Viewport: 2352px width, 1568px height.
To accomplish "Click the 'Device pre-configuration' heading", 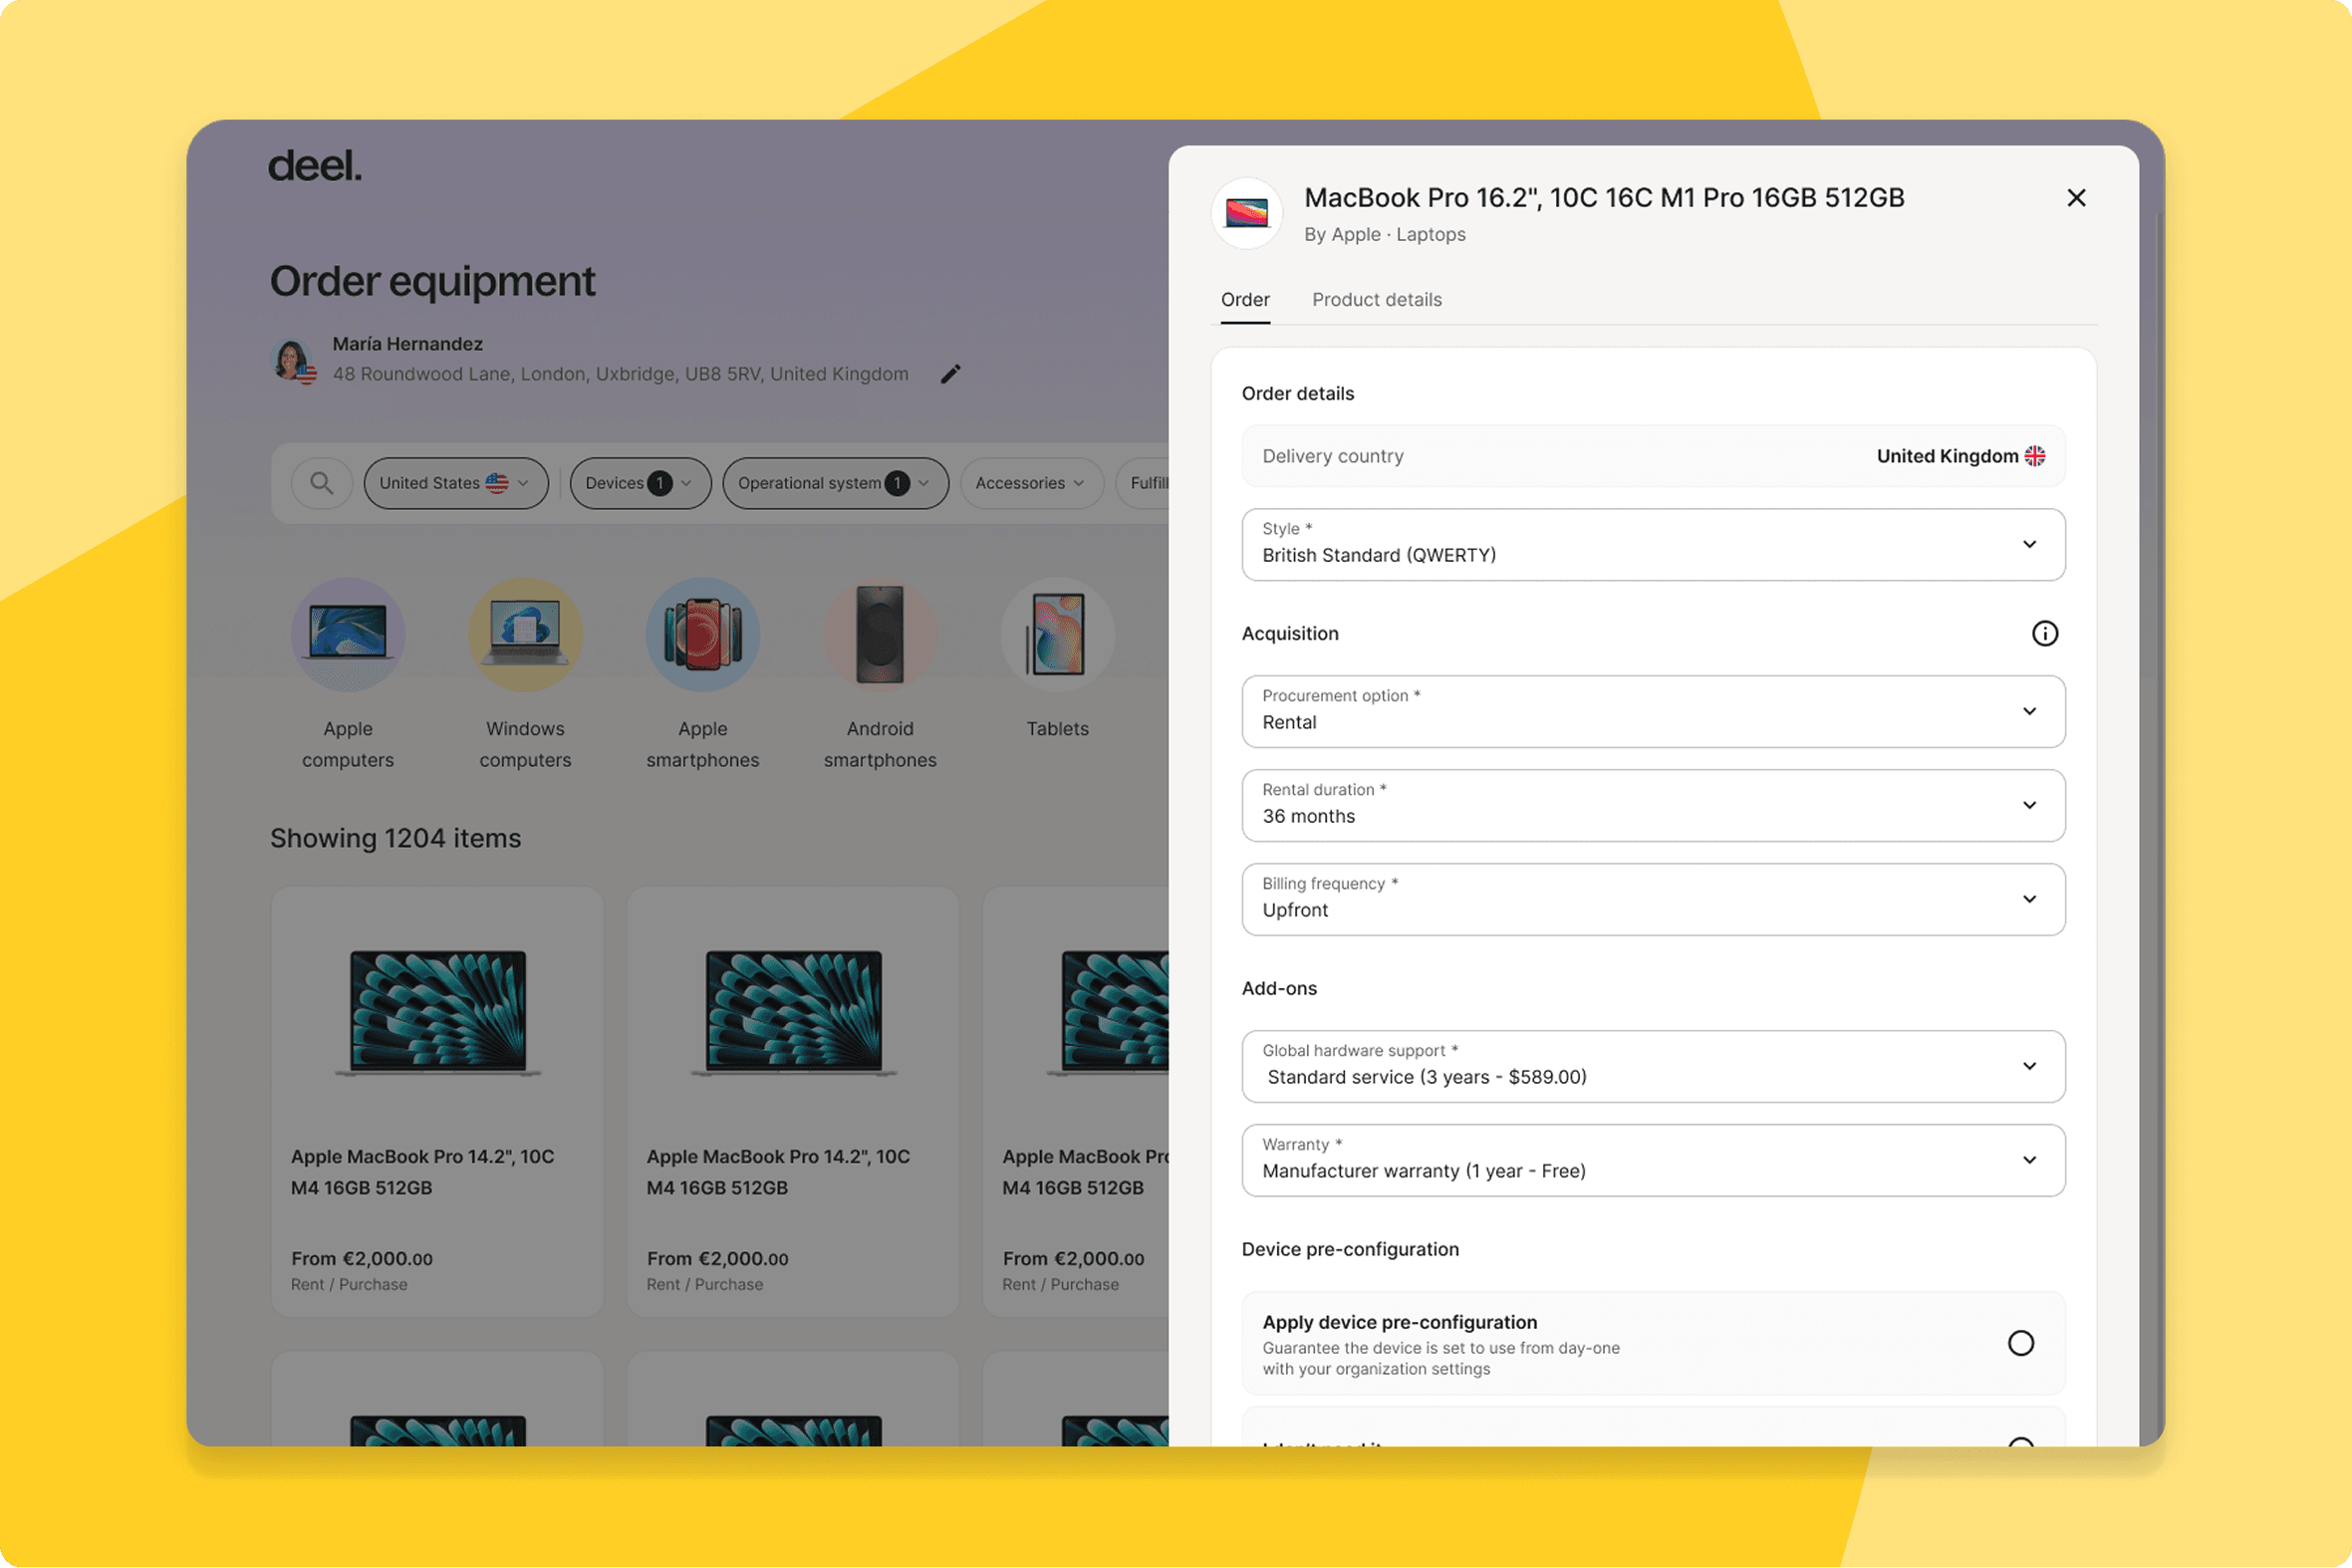I will point(1350,1249).
